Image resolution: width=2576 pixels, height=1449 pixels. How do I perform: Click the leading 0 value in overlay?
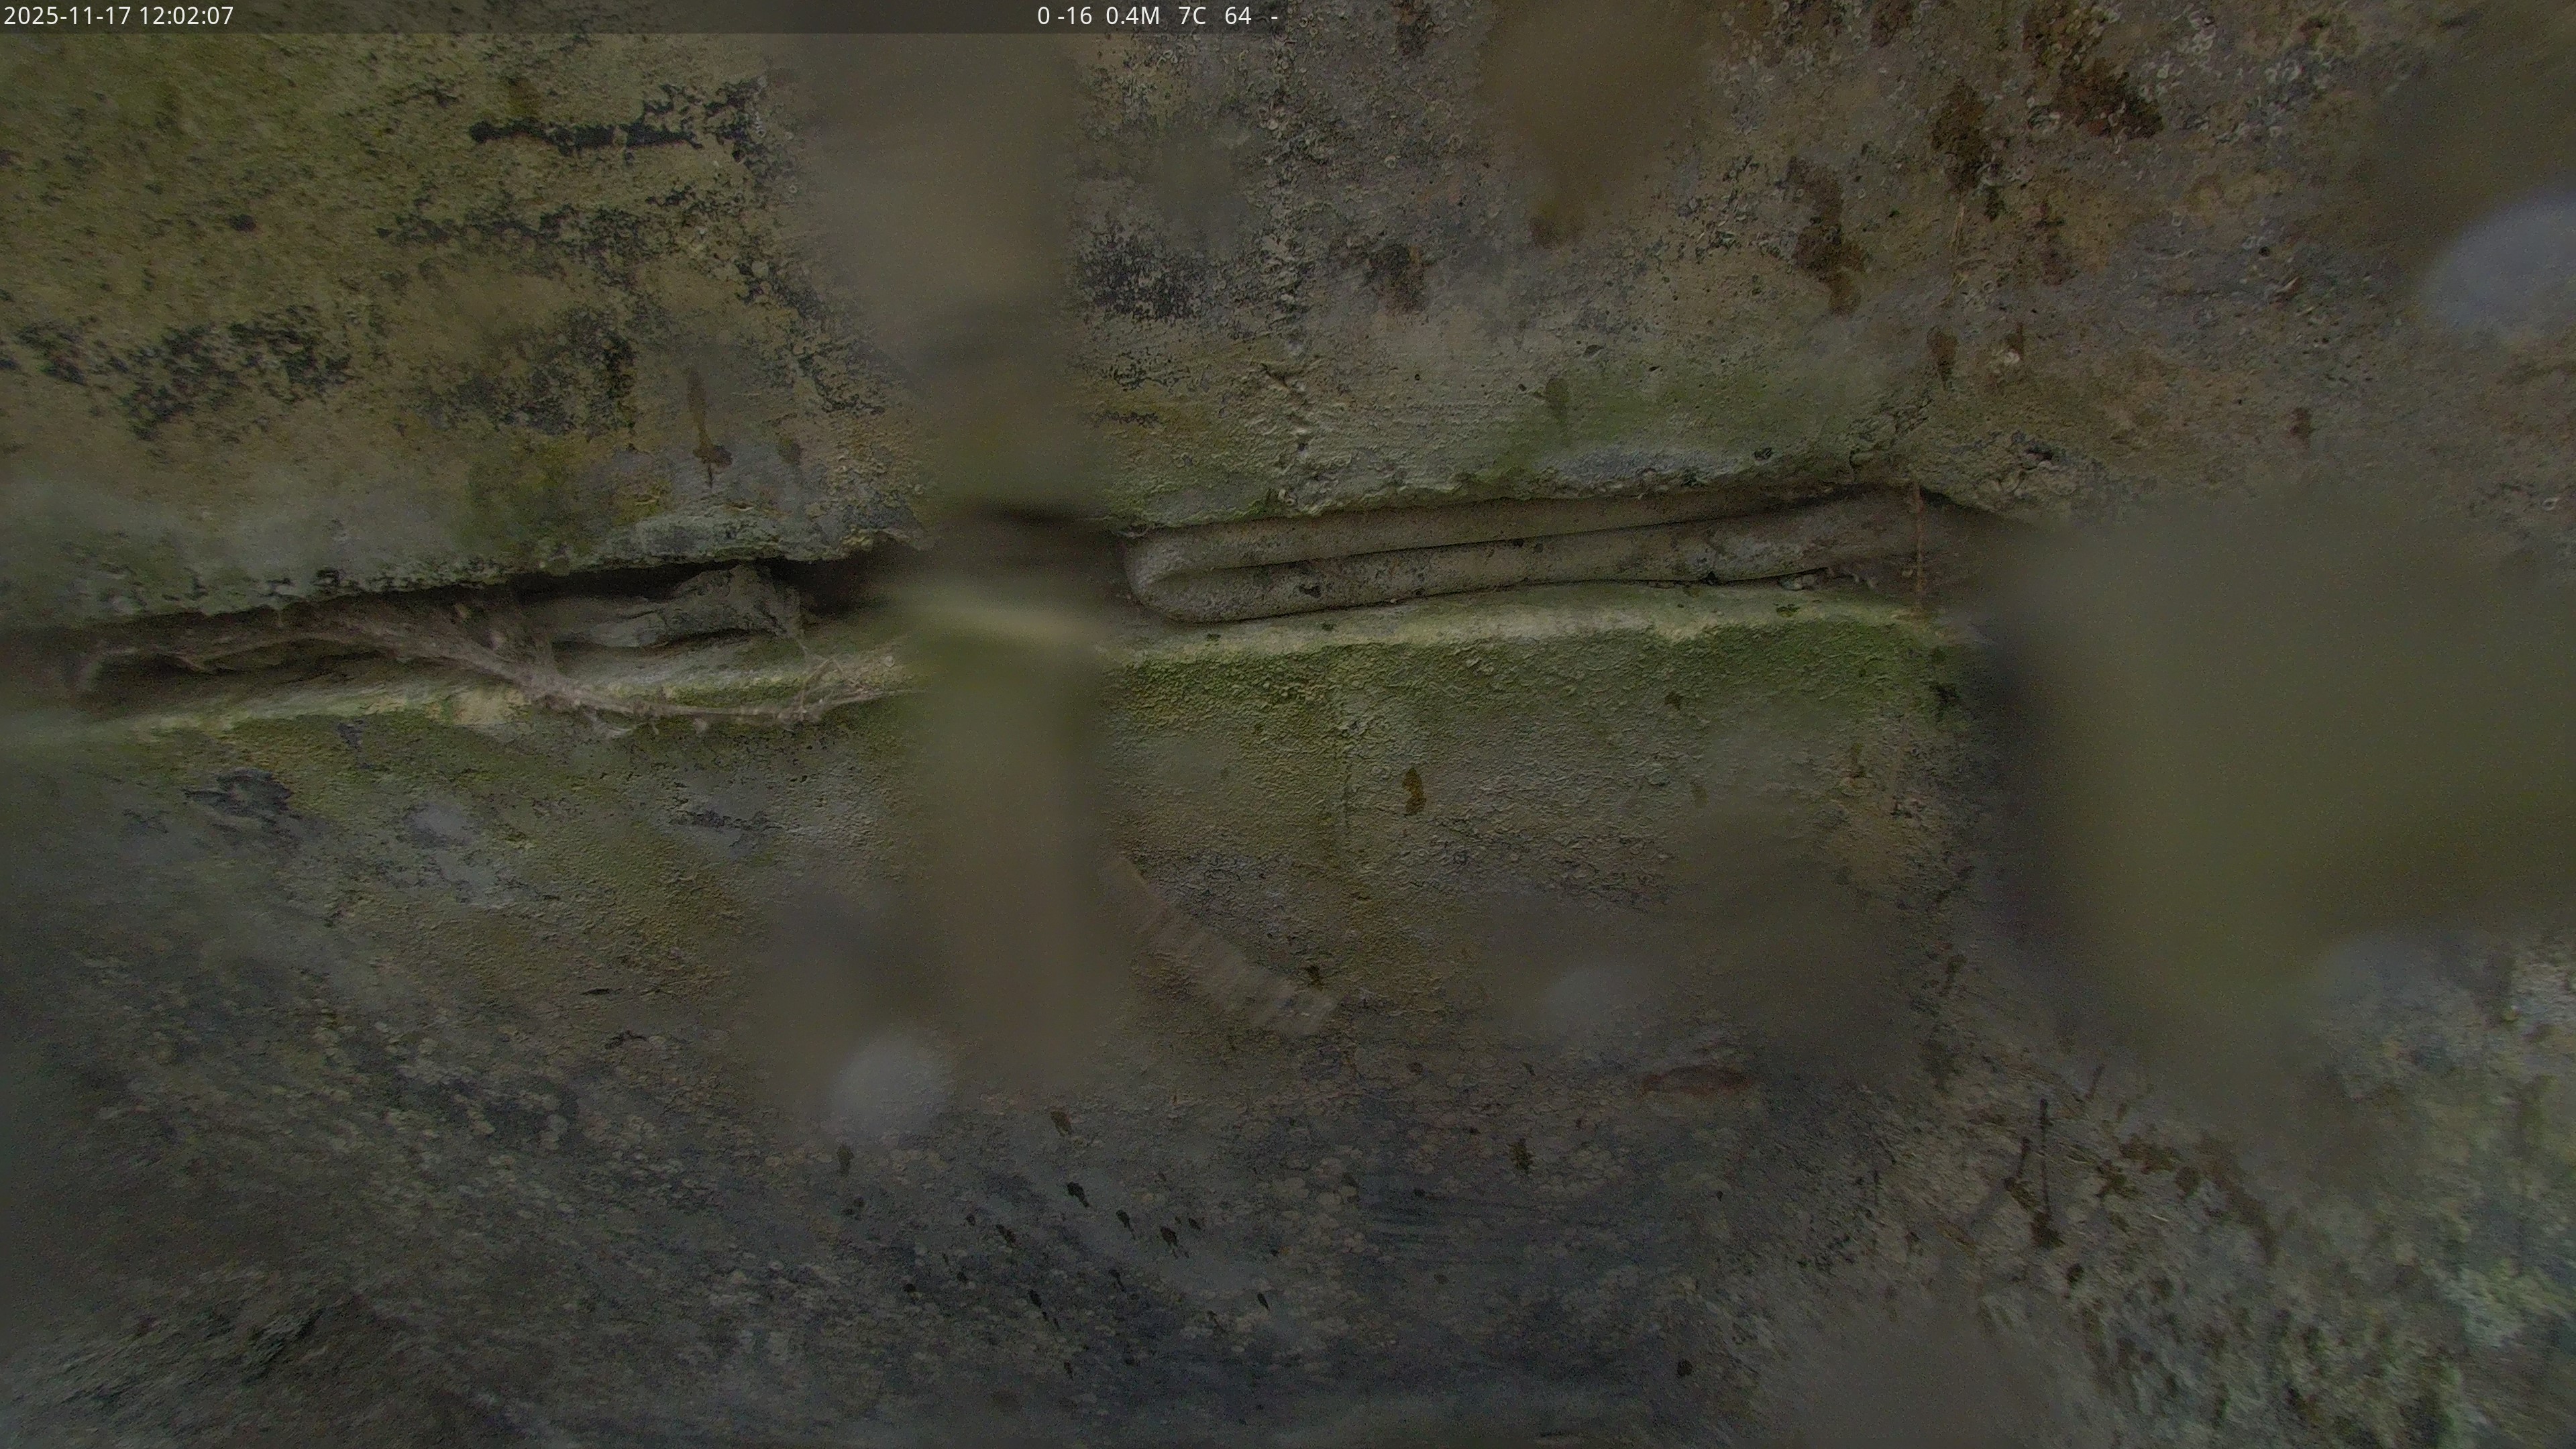(x=1043, y=16)
